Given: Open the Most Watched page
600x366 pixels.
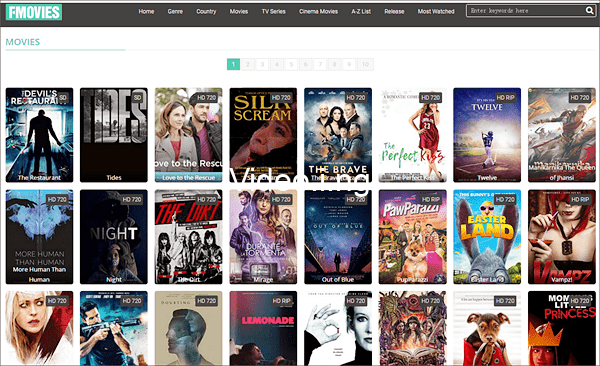Looking at the screenshot, I should coord(436,11).
